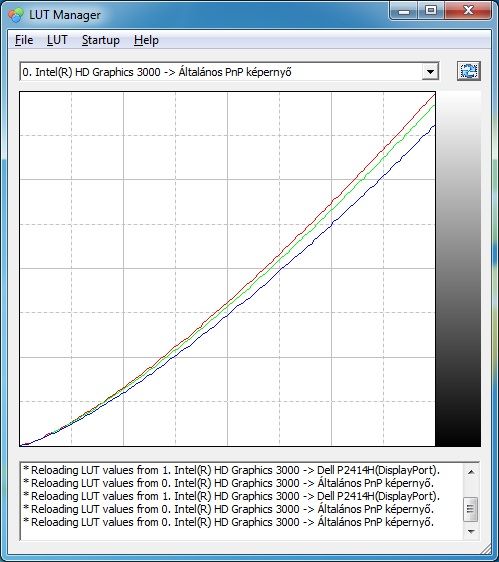Open the LUT menu
Image resolution: width=499 pixels, height=562 pixels.
coord(57,40)
